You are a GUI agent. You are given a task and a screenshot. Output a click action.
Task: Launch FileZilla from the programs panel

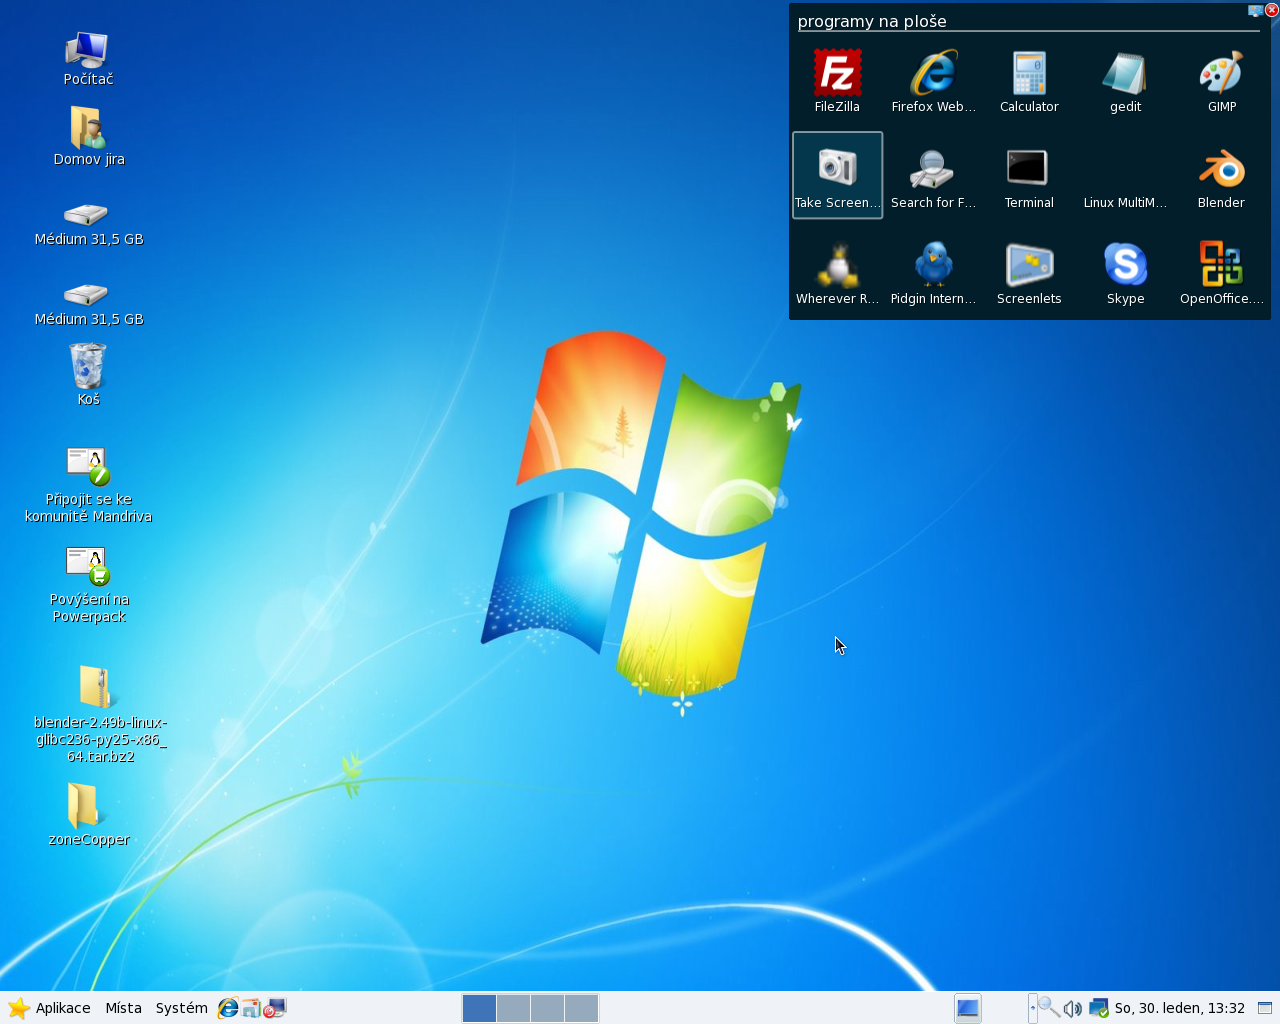point(837,80)
